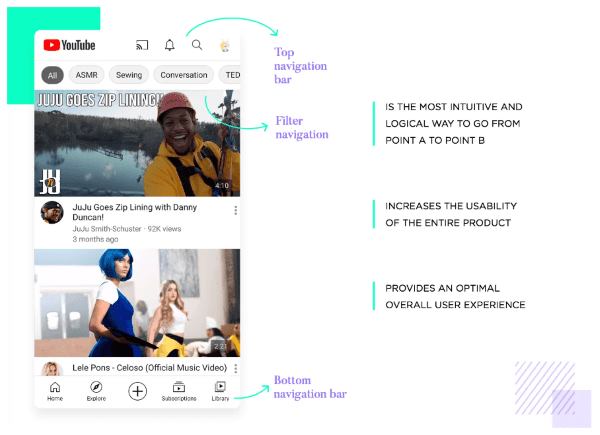Go to Home in bottom bar
600x435 pixels.
[55, 390]
